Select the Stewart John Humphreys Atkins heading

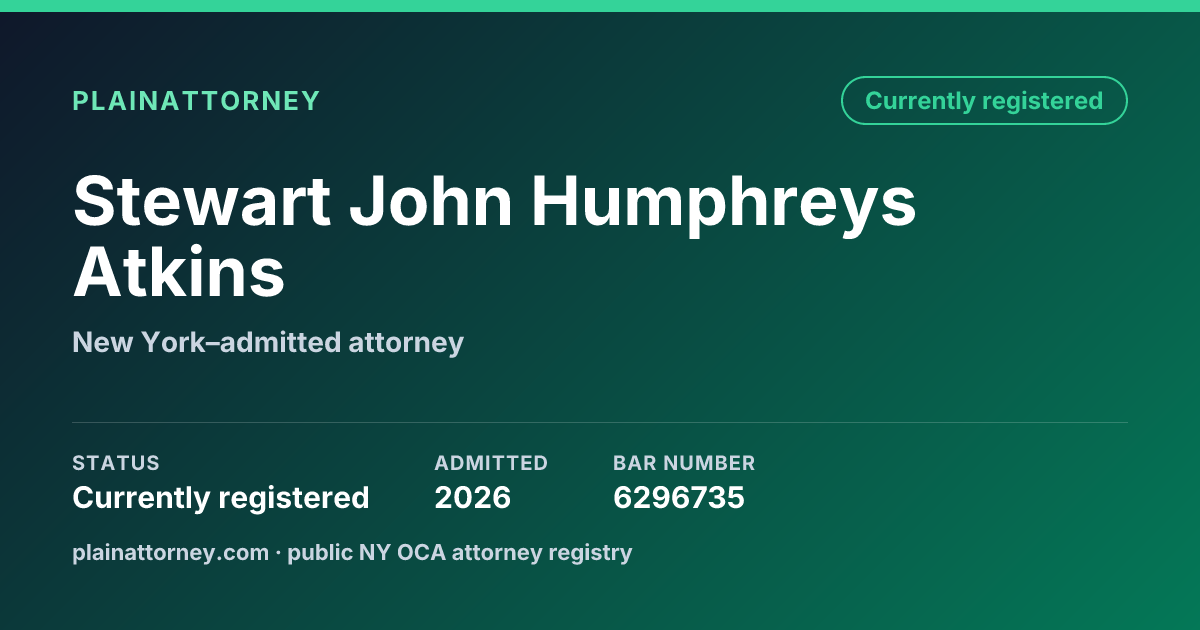pos(494,236)
